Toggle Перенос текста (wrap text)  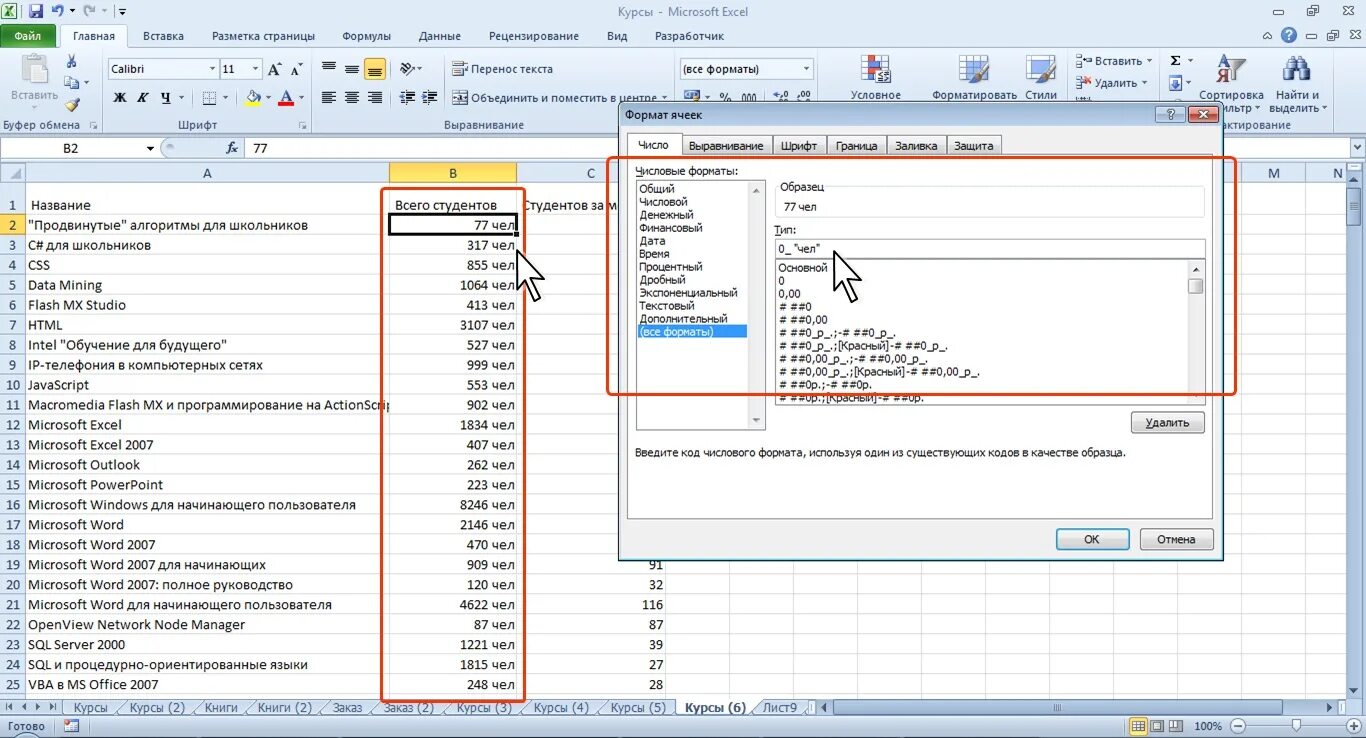click(502, 69)
